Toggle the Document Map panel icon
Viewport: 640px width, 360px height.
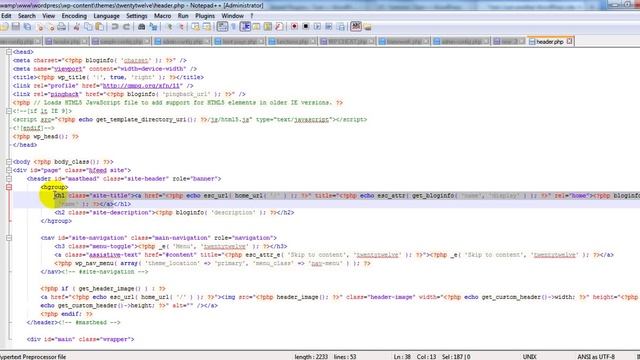[x=268, y=27]
